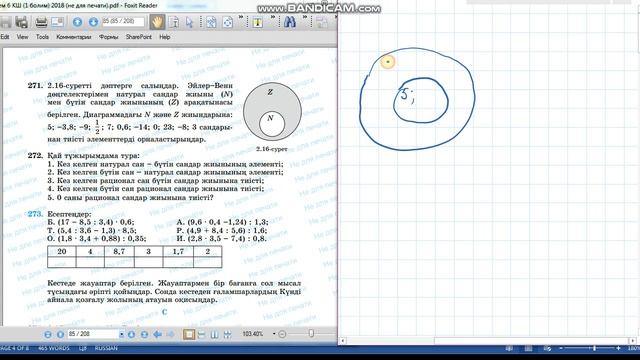Image resolution: width=640 pixels, height=360 pixels.
Task: Click bottom page field showing 85 / 208
Action: pos(93,334)
